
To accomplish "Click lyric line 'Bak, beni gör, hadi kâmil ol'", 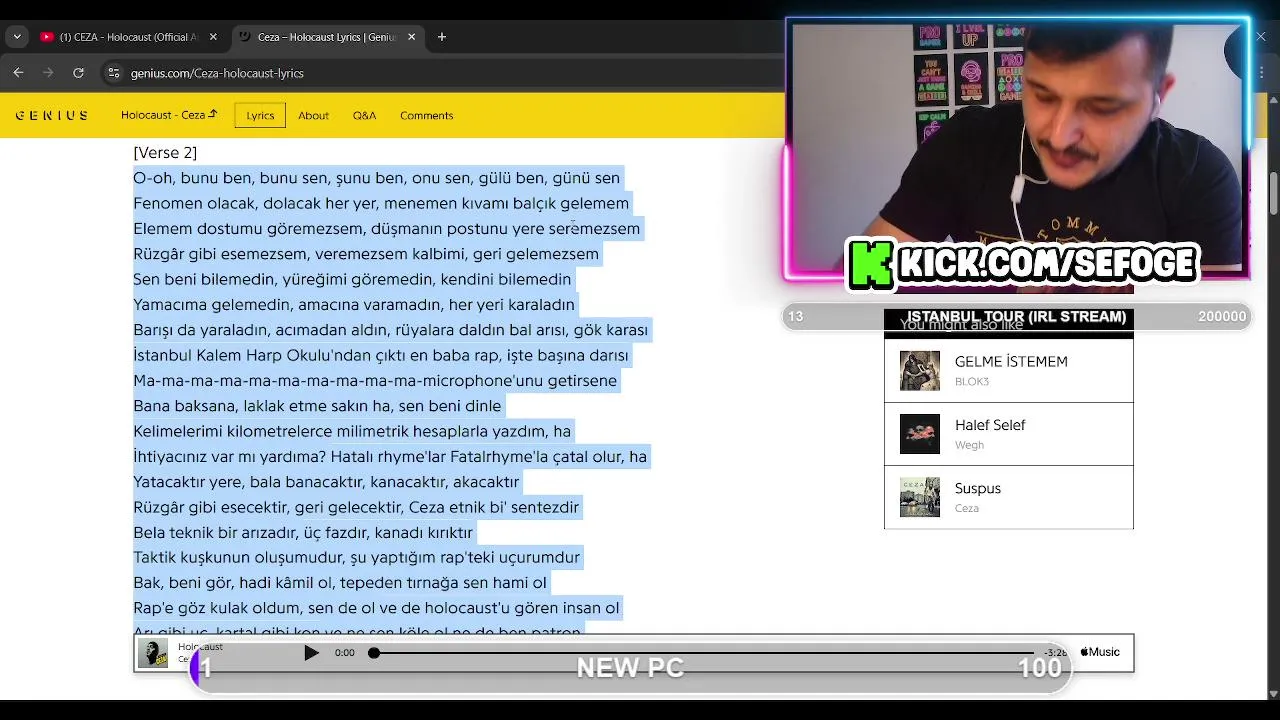I will 340,583.
